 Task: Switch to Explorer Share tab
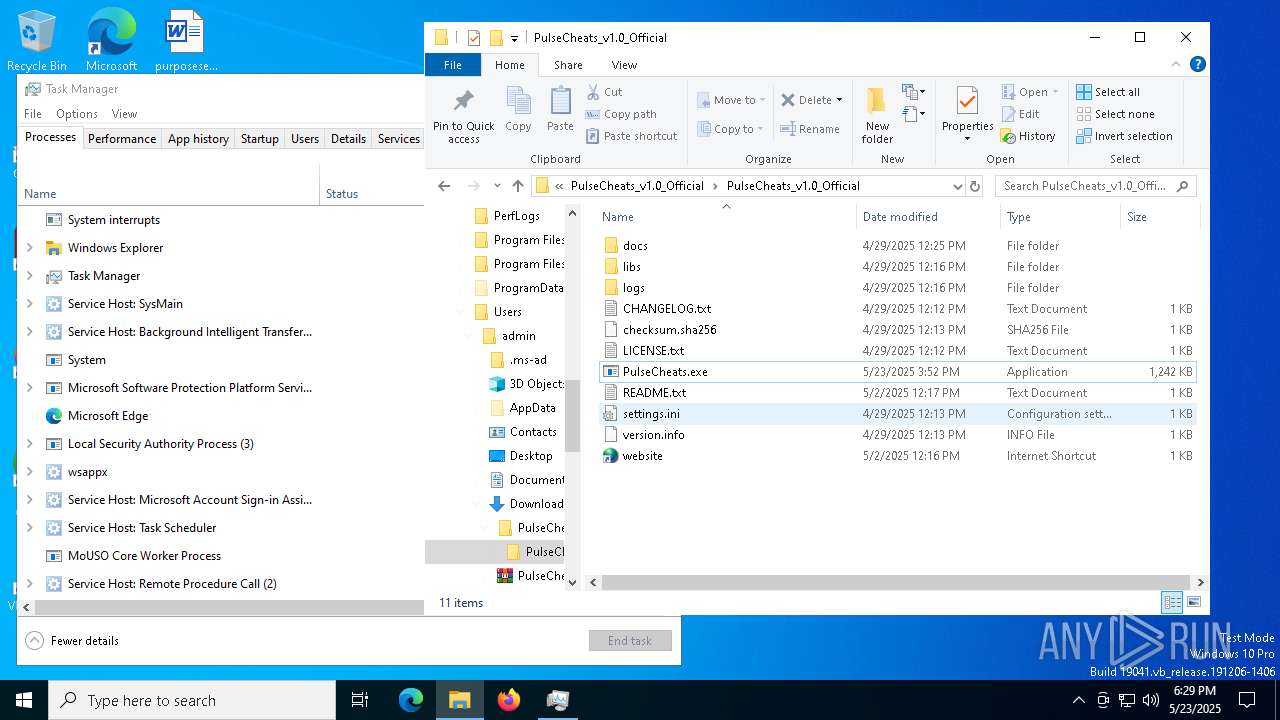point(568,65)
